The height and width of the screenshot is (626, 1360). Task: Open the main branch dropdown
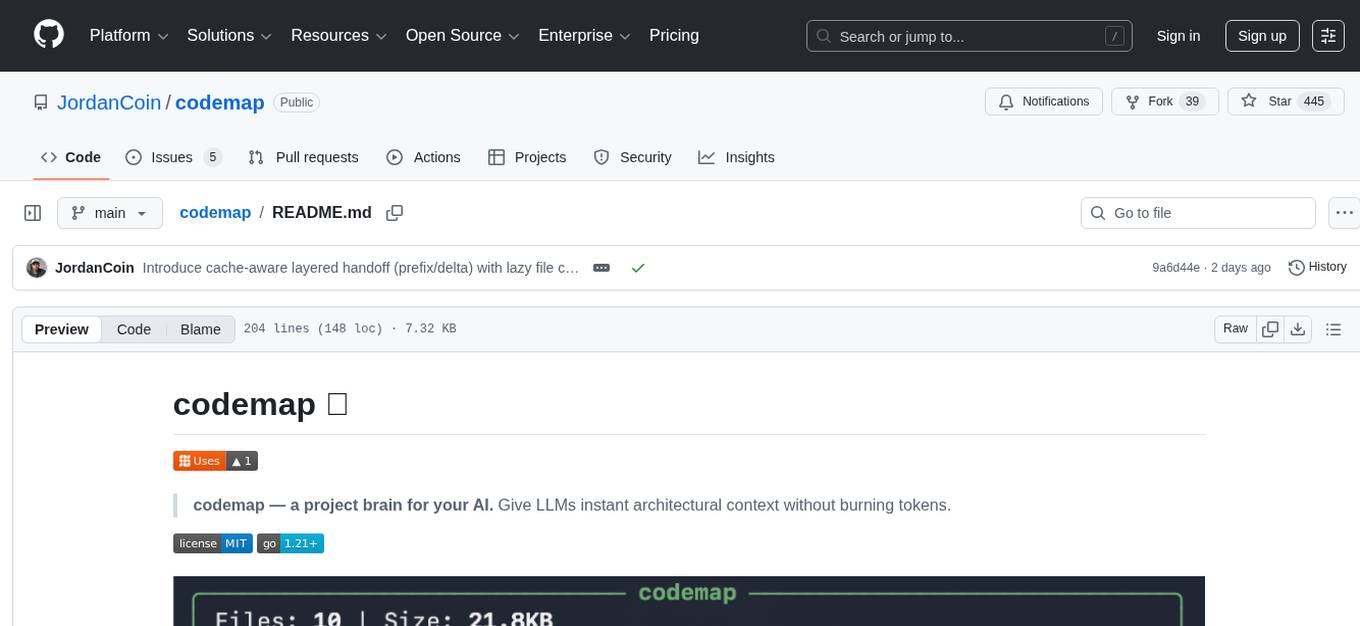pyautogui.click(x=109, y=213)
